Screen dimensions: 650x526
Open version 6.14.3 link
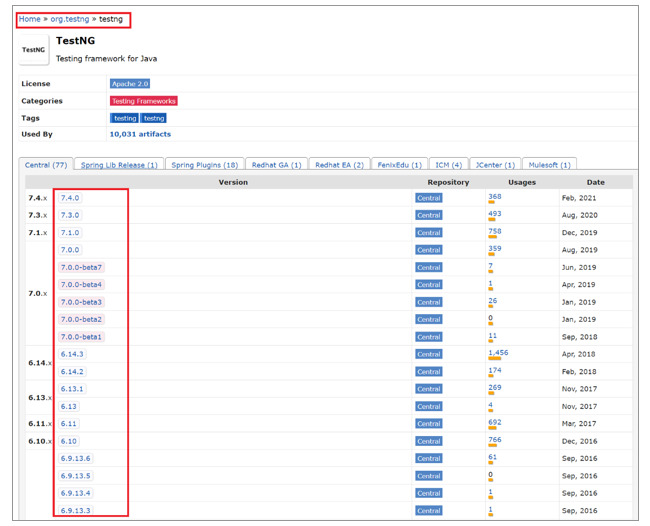click(72, 354)
